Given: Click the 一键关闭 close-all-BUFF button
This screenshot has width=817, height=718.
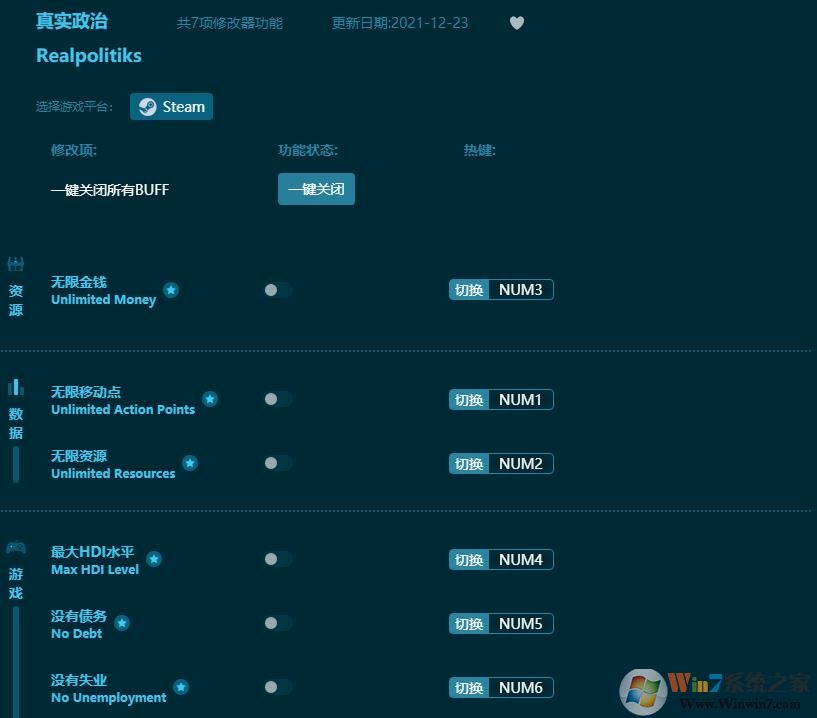Looking at the screenshot, I should 316,189.
